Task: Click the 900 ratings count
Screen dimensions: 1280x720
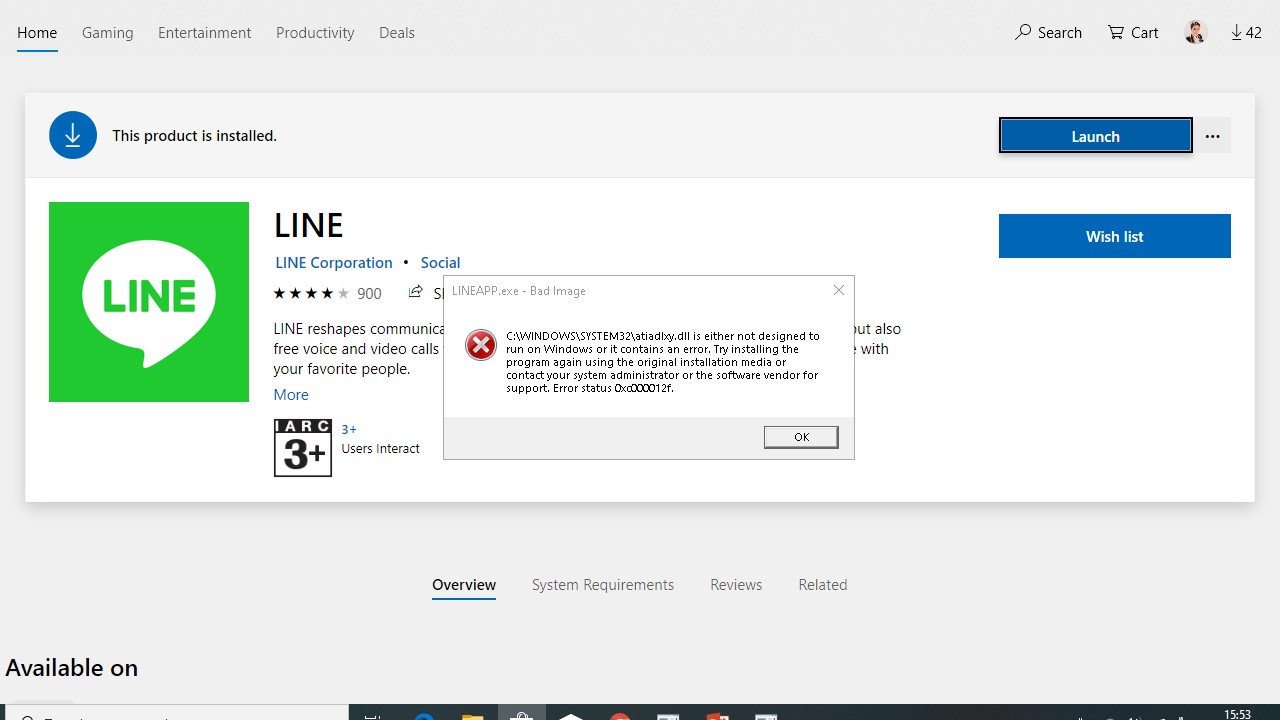Action: click(x=369, y=293)
